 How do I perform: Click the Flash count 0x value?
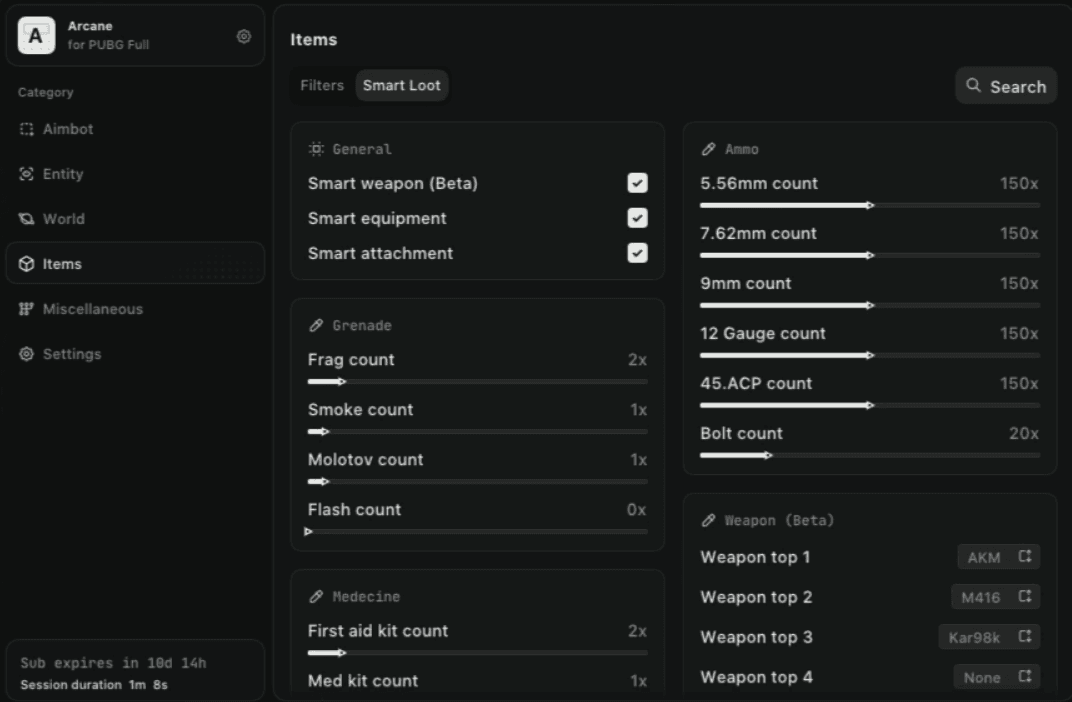tap(636, 510)
